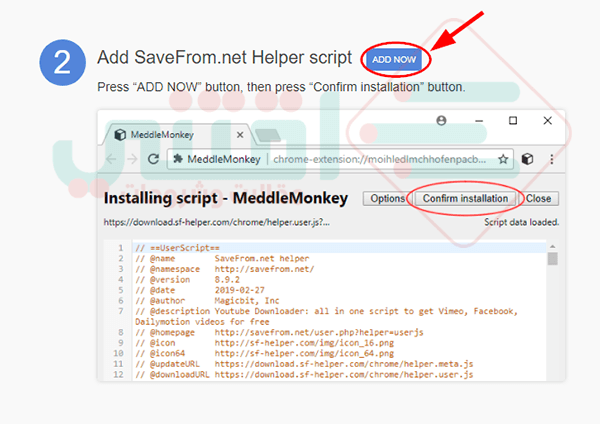Click the '@updateURL' helper.meta.js line
The image size is (600, 424).
(x=304, y=364)
